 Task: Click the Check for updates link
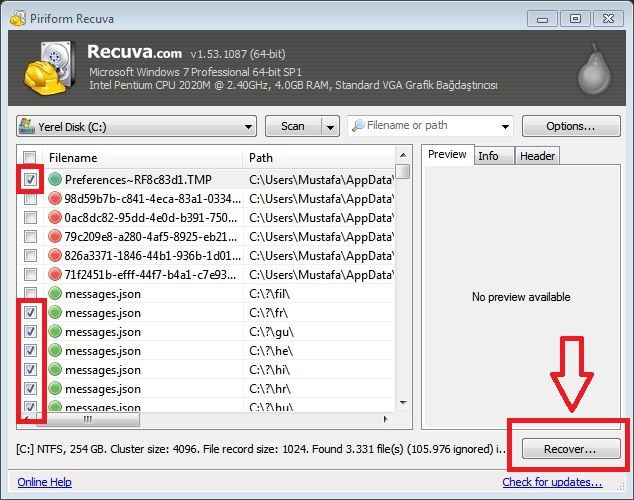point(552,482)
